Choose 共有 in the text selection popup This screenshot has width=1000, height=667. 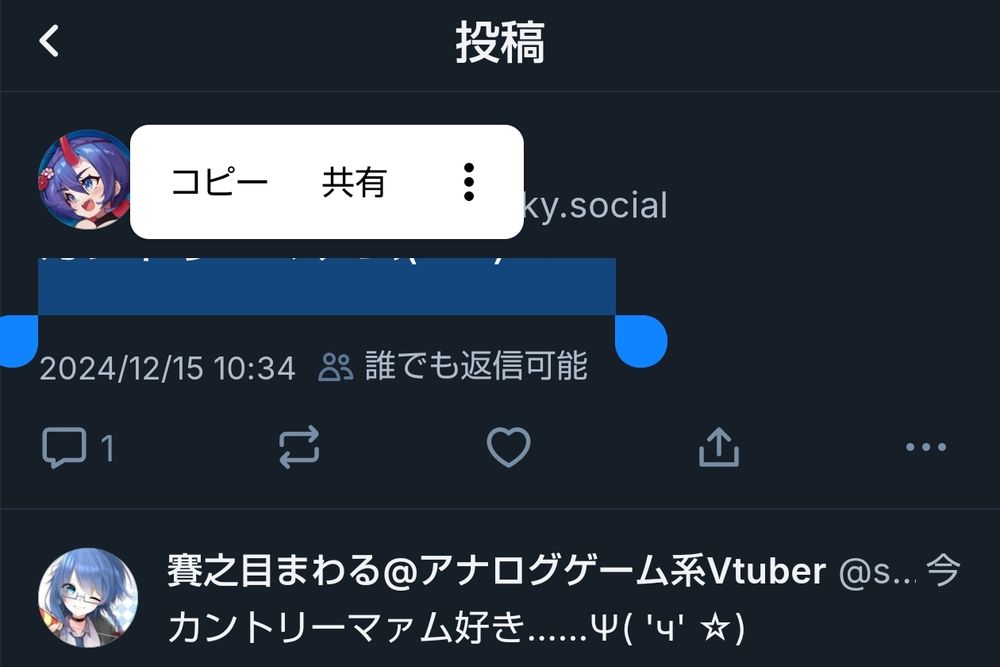tap(355, 182)
